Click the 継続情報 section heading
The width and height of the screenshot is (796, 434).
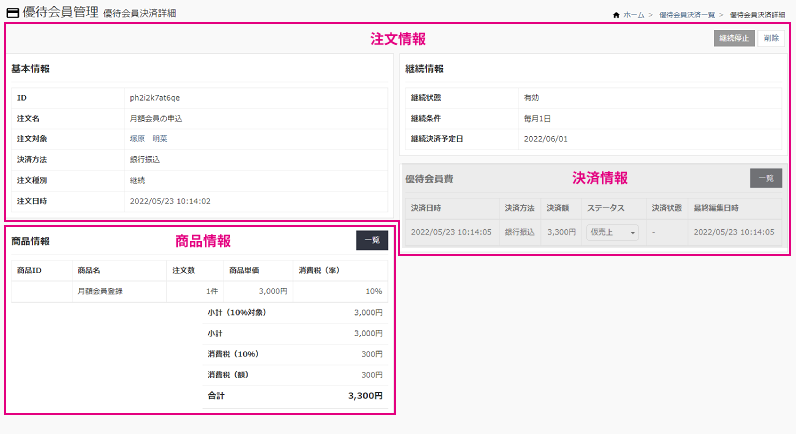click(x=424, y=69)
